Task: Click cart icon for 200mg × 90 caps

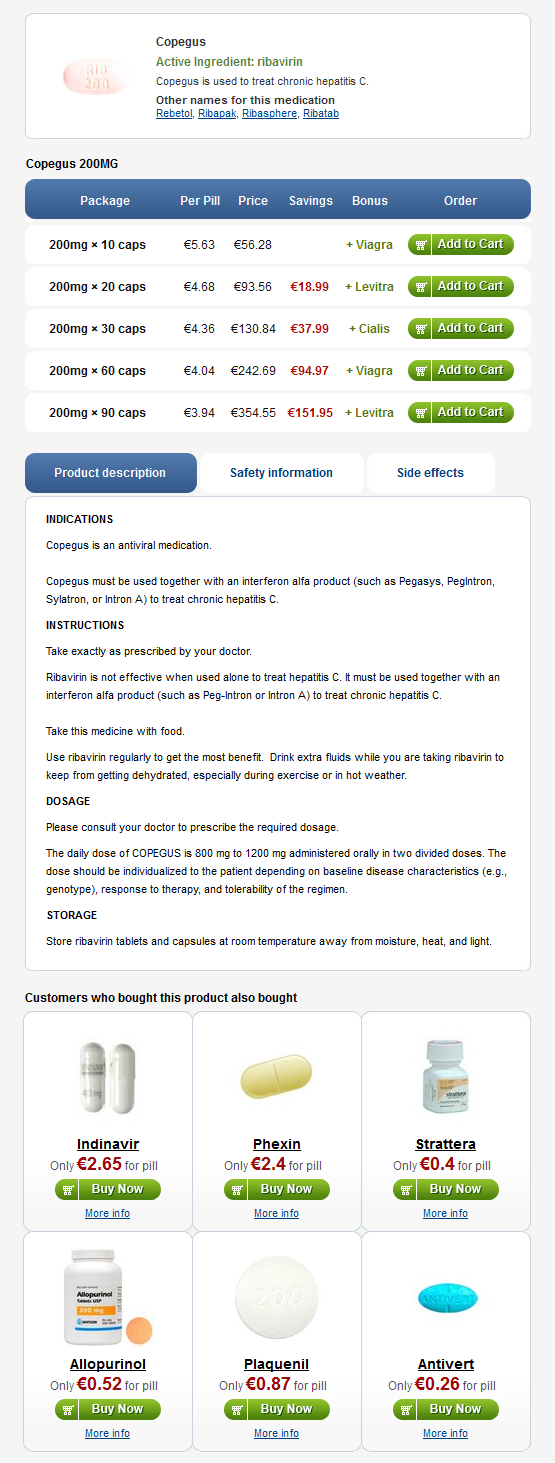Action: coord(421,412)
